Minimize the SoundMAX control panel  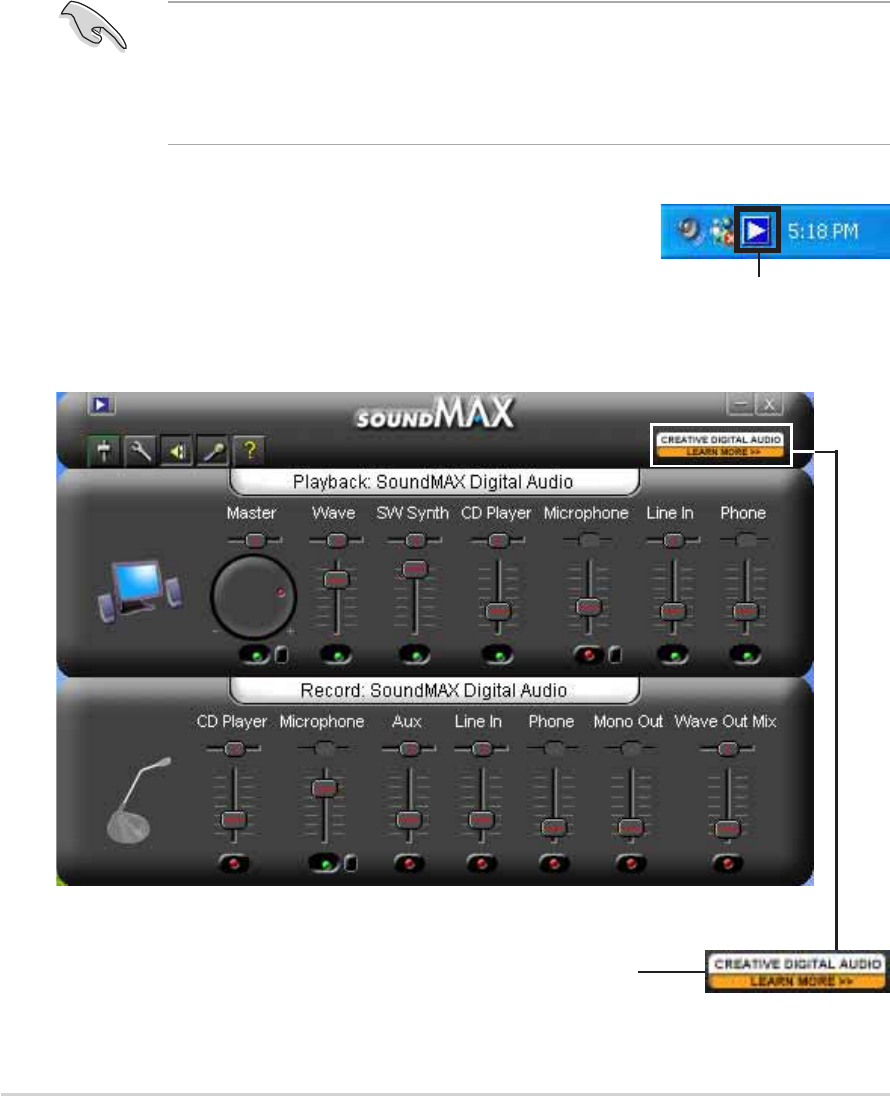tap(740, 404)
